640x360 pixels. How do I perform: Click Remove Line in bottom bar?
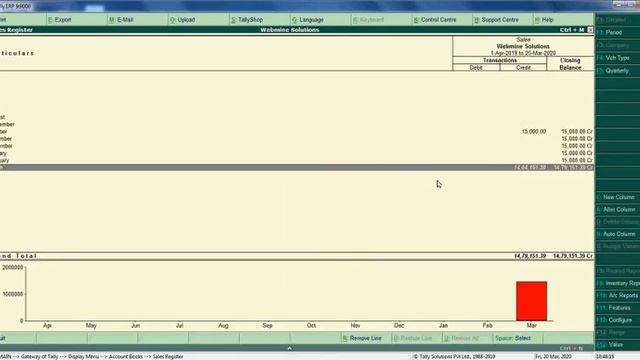coord(362,338)
